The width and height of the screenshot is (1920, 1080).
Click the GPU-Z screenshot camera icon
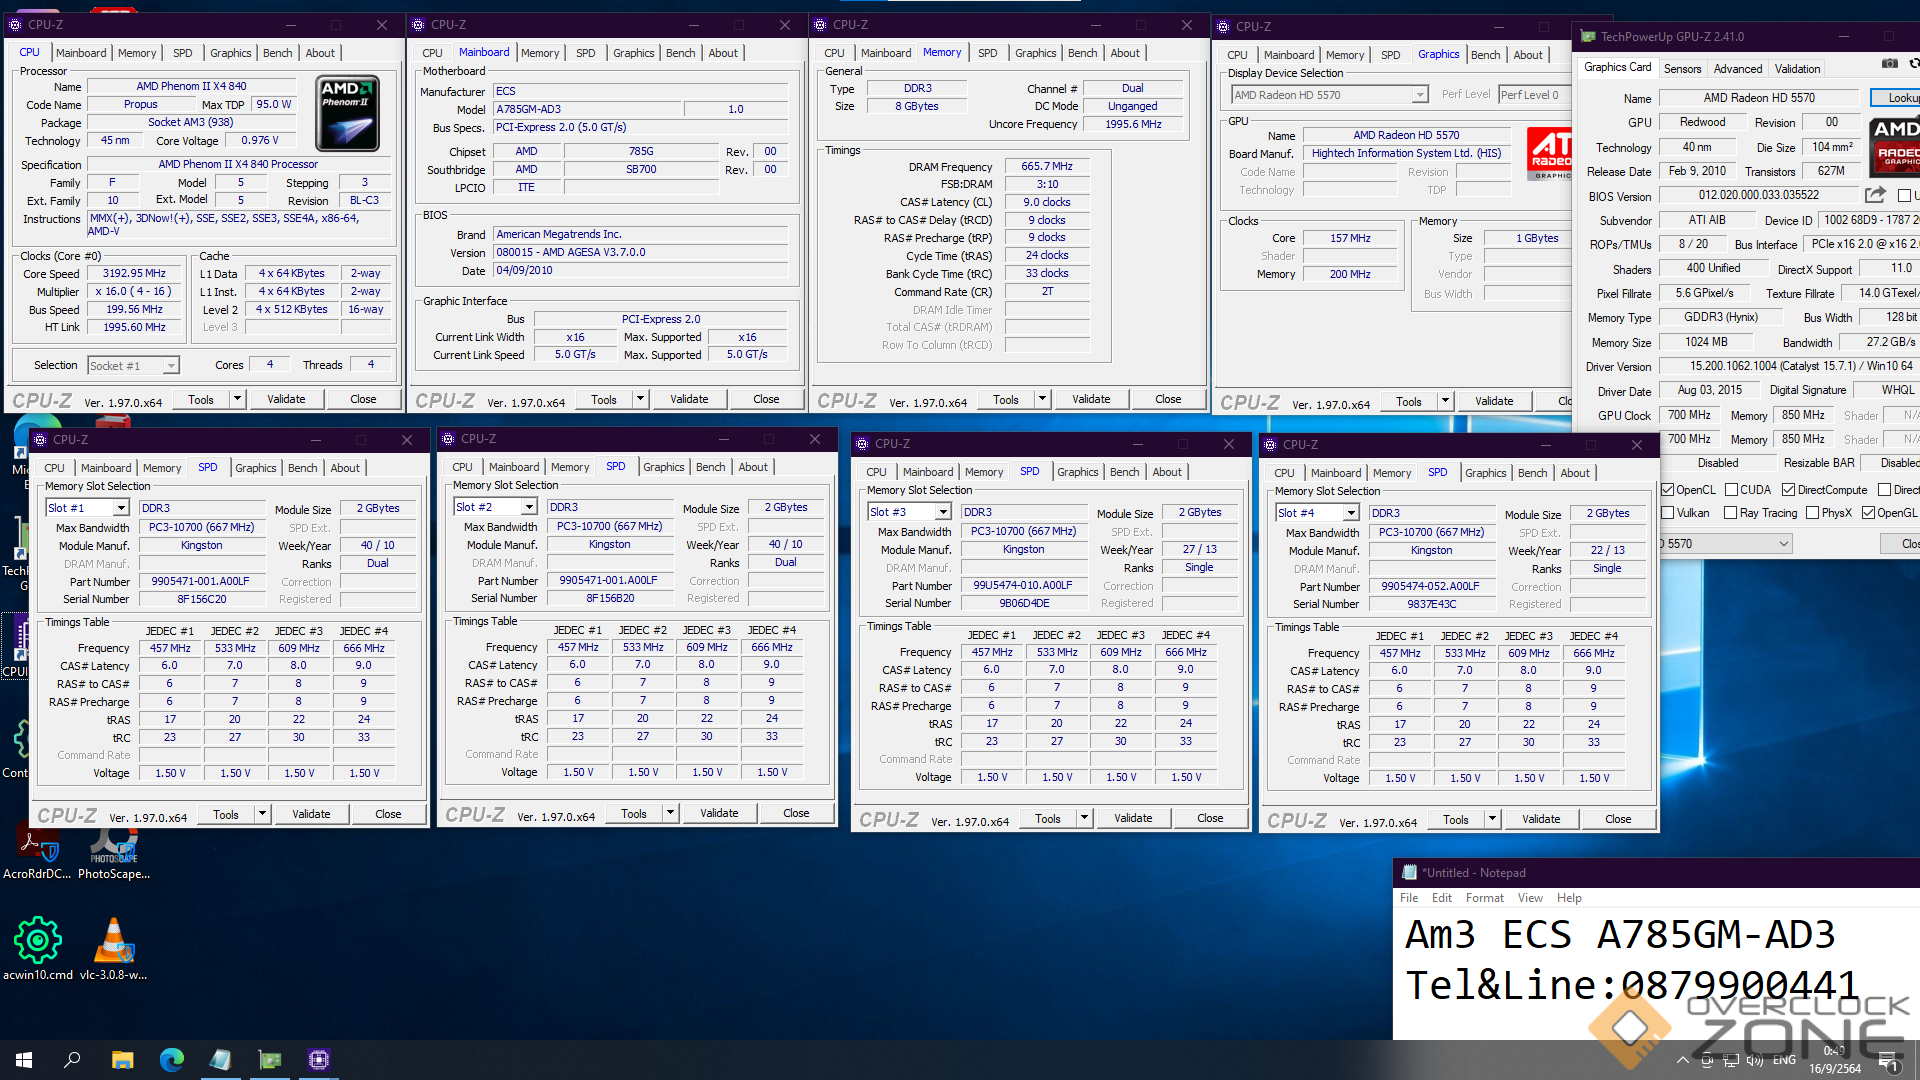click(x=1889, y=63)
